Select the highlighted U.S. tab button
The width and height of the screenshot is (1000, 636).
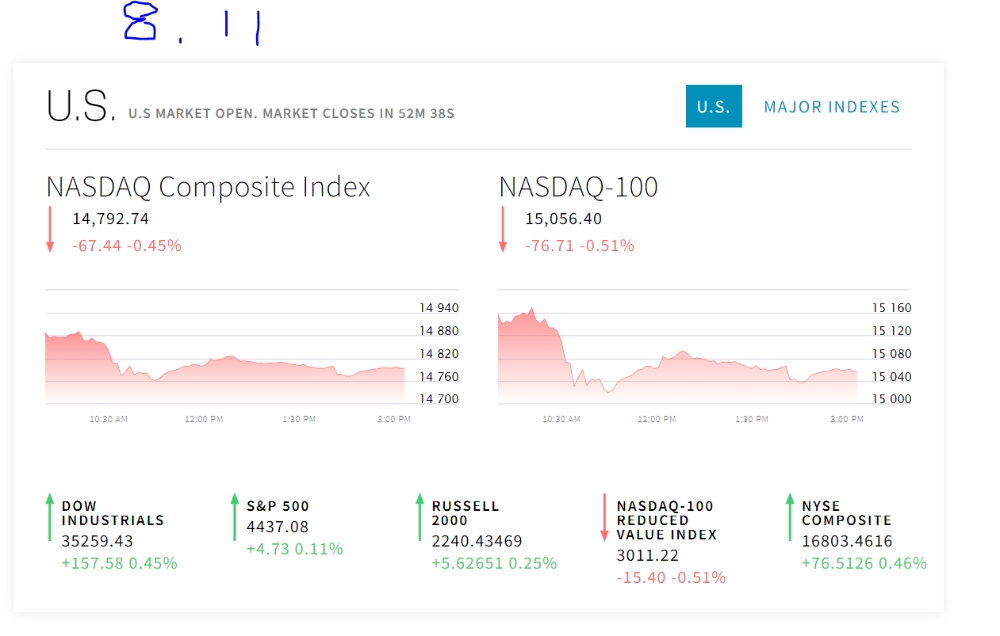(x=714, y=107)
